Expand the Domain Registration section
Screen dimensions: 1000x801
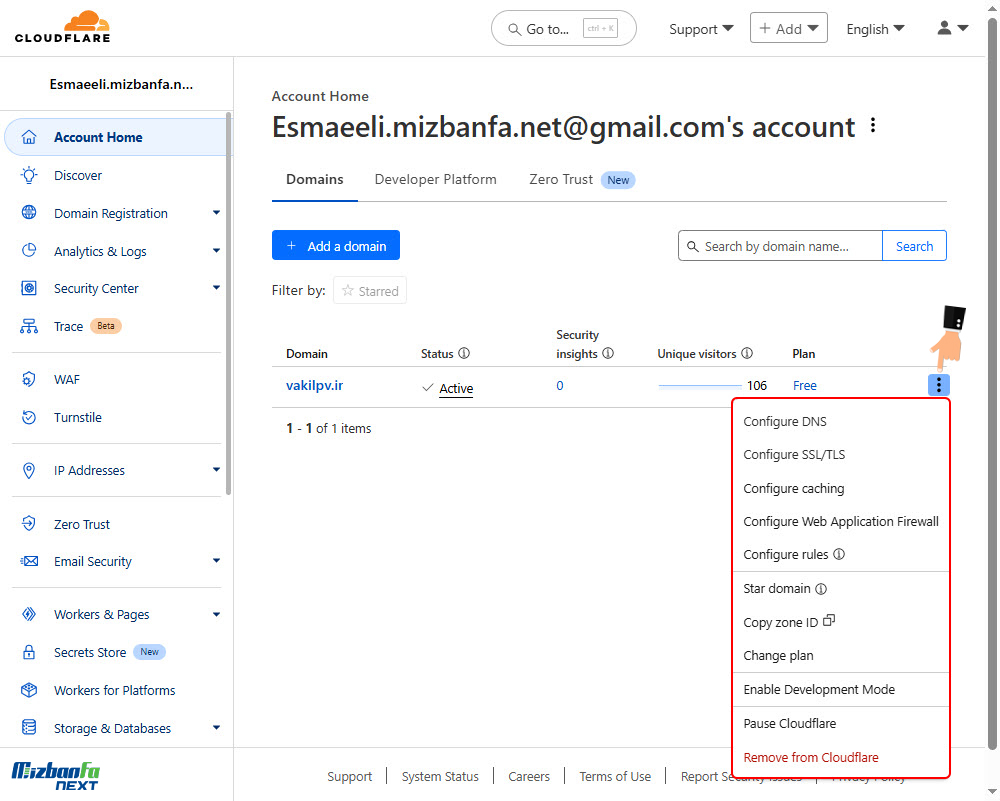[216, 213]
